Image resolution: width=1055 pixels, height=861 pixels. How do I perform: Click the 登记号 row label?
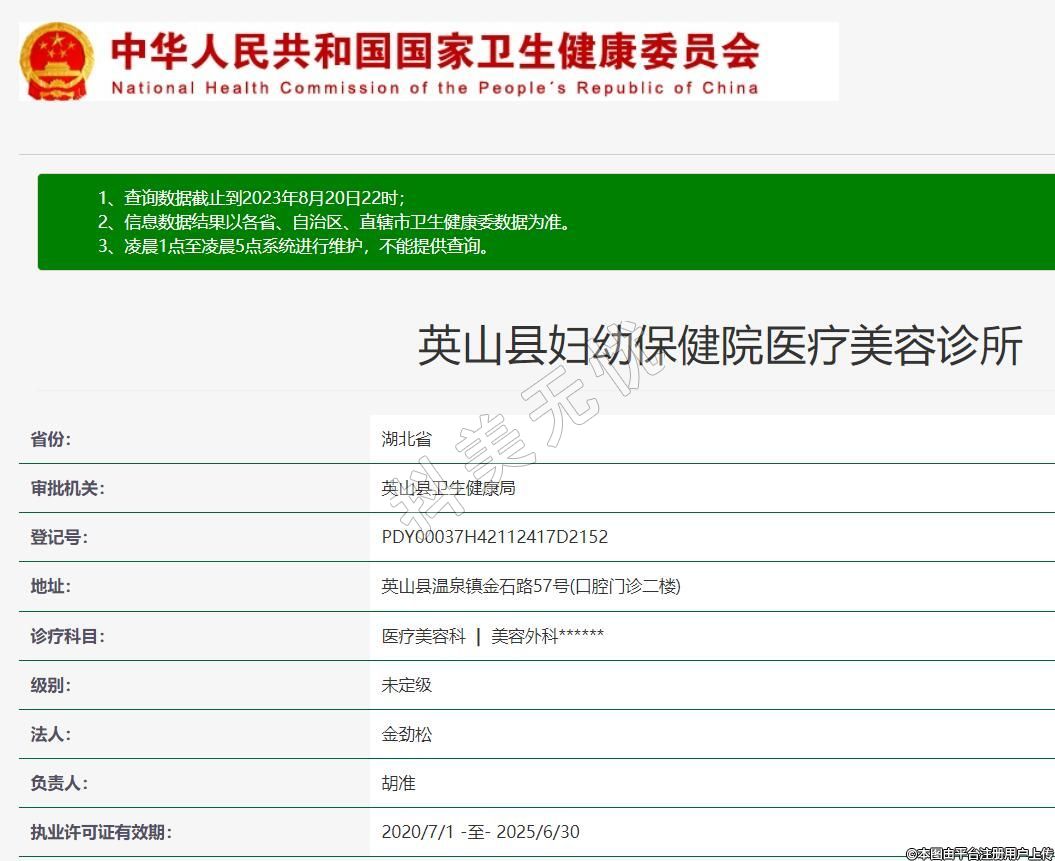tap(59, 537)
